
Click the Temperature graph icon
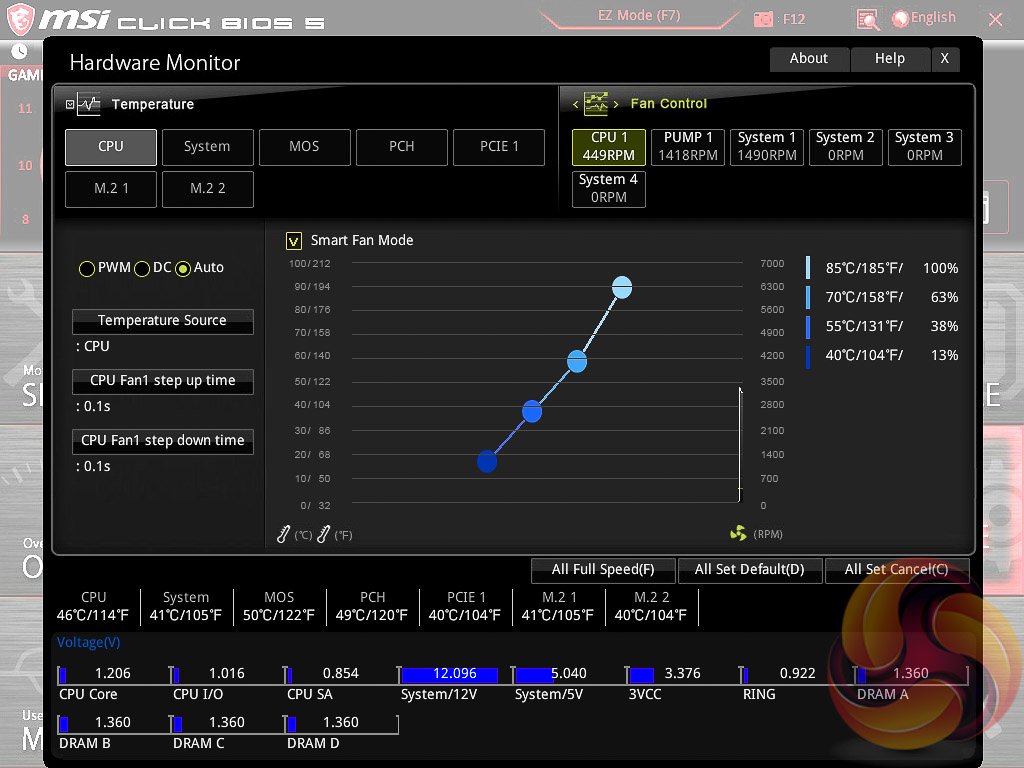pos(88,104)
